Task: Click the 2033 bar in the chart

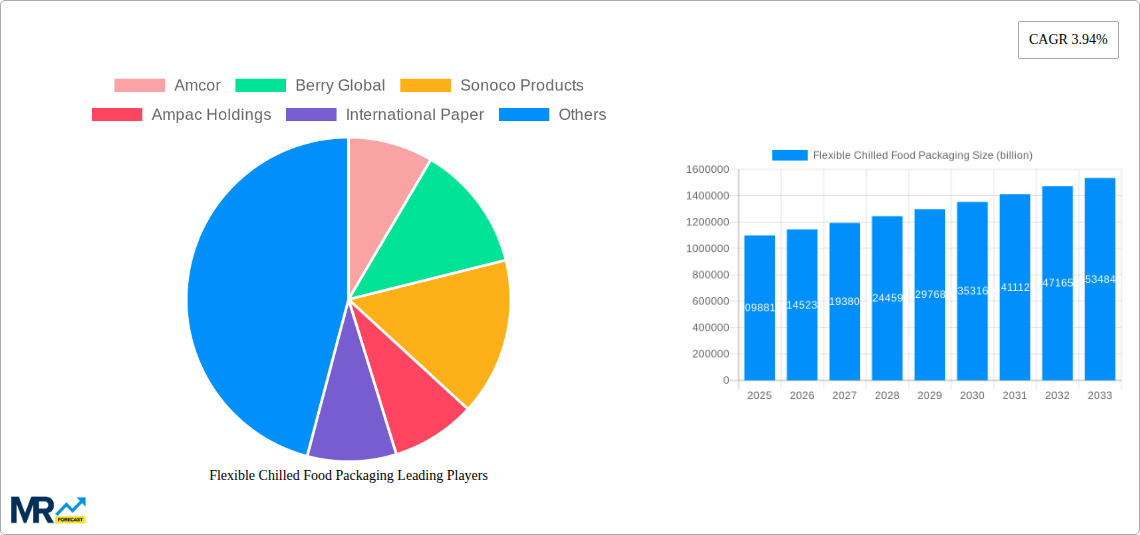Action: click(1100, 279)
